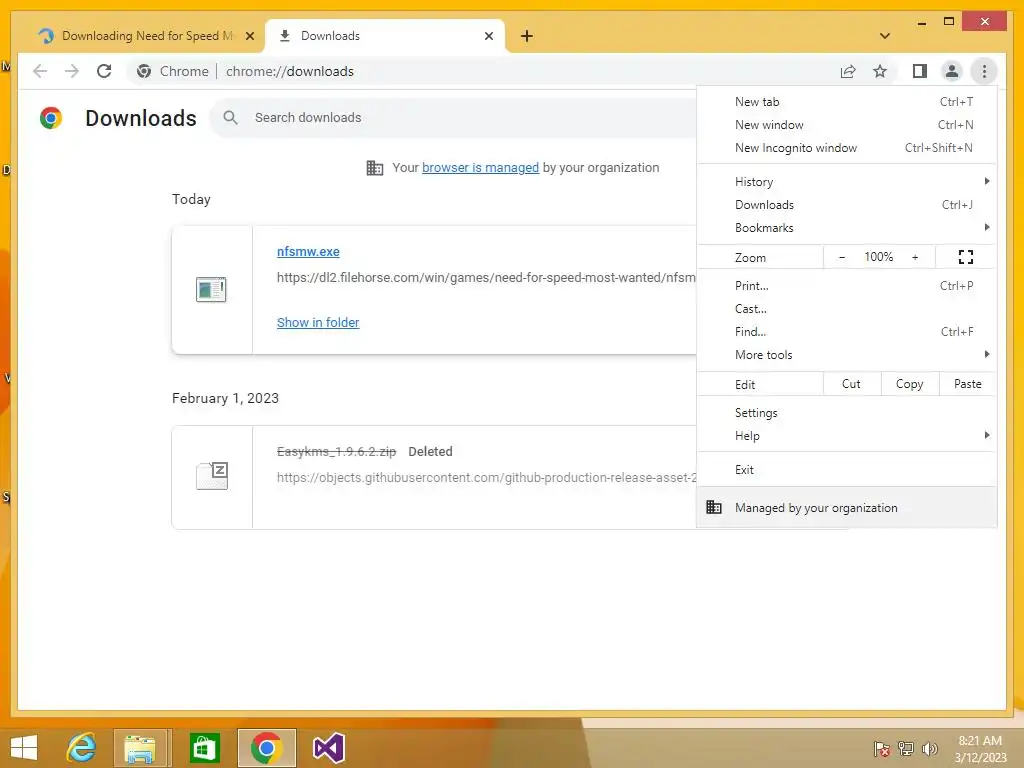The image size is (1024, 768).
Task: Click the browser forward arrow
Action: point(72,71)
